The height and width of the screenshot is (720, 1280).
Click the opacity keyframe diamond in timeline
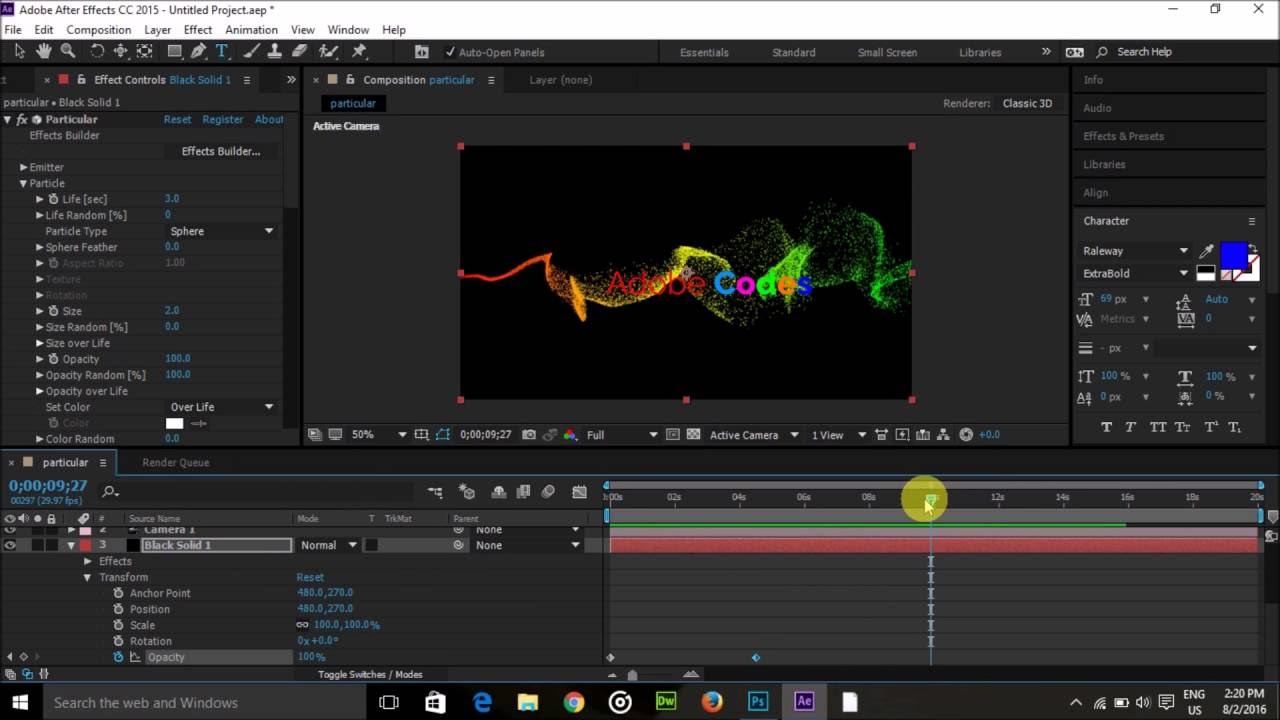coord(755,657)
